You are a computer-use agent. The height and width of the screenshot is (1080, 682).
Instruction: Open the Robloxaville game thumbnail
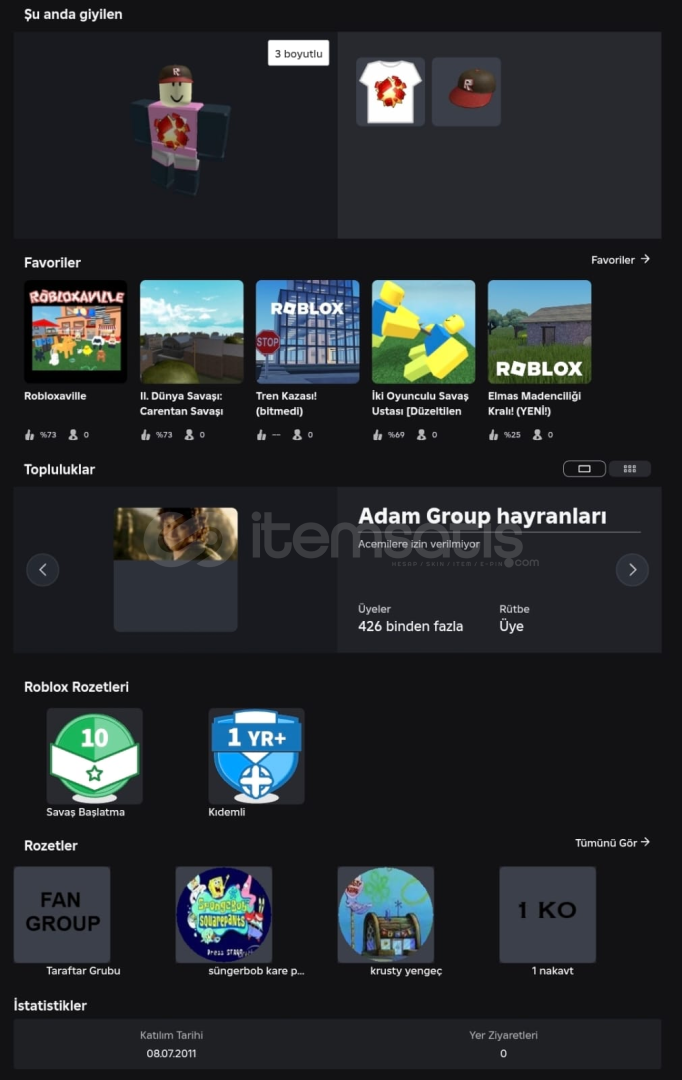[76, 331]
